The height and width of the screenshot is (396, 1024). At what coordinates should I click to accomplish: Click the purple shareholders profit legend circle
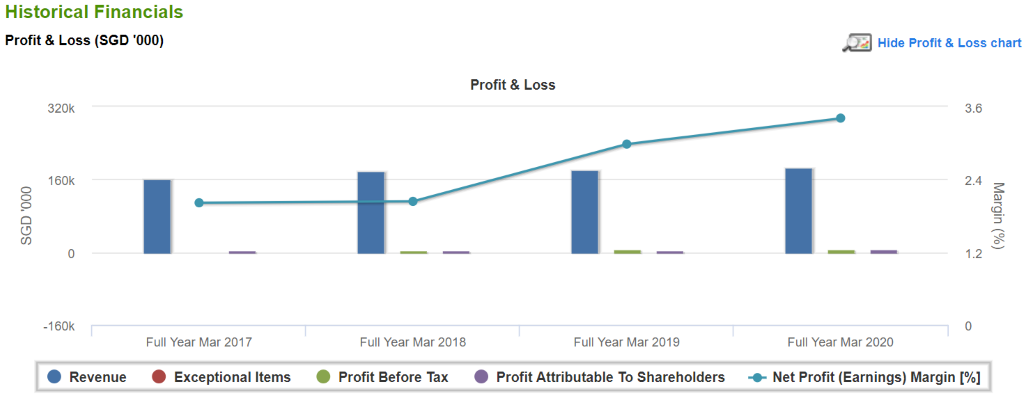(x=480, y=377)
